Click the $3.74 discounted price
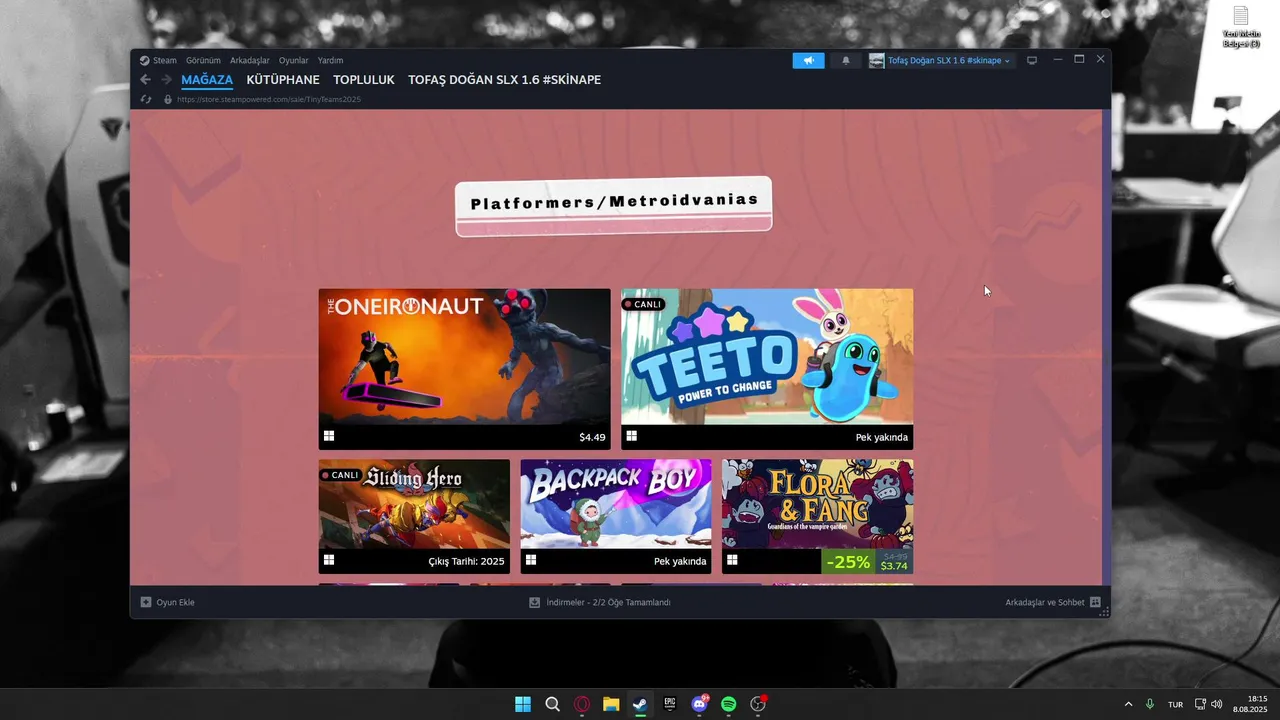Screen dimensions: 1280x720 894,566
